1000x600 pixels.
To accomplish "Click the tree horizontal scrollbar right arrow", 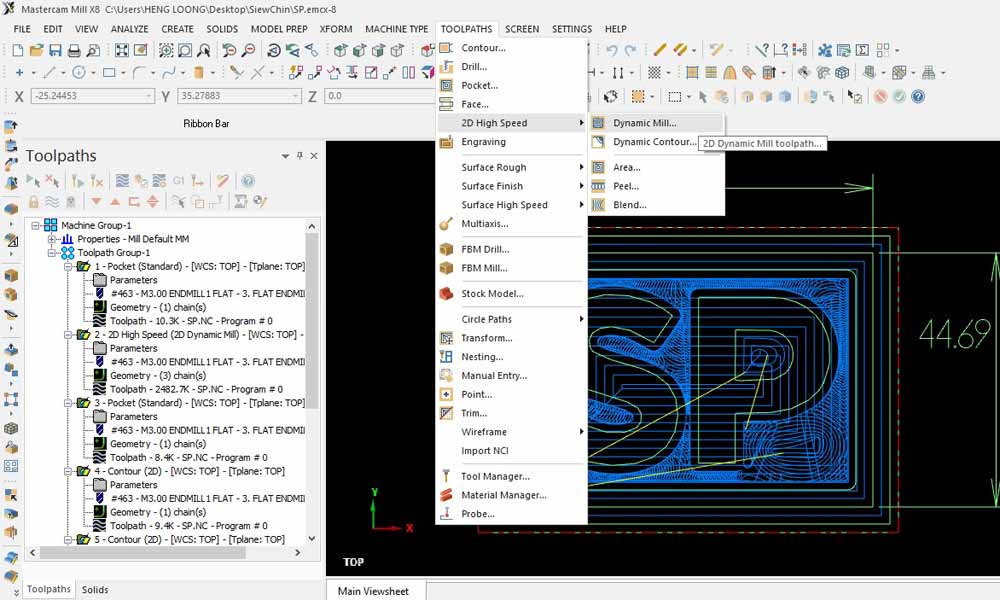I will click(x=297, y=553).
